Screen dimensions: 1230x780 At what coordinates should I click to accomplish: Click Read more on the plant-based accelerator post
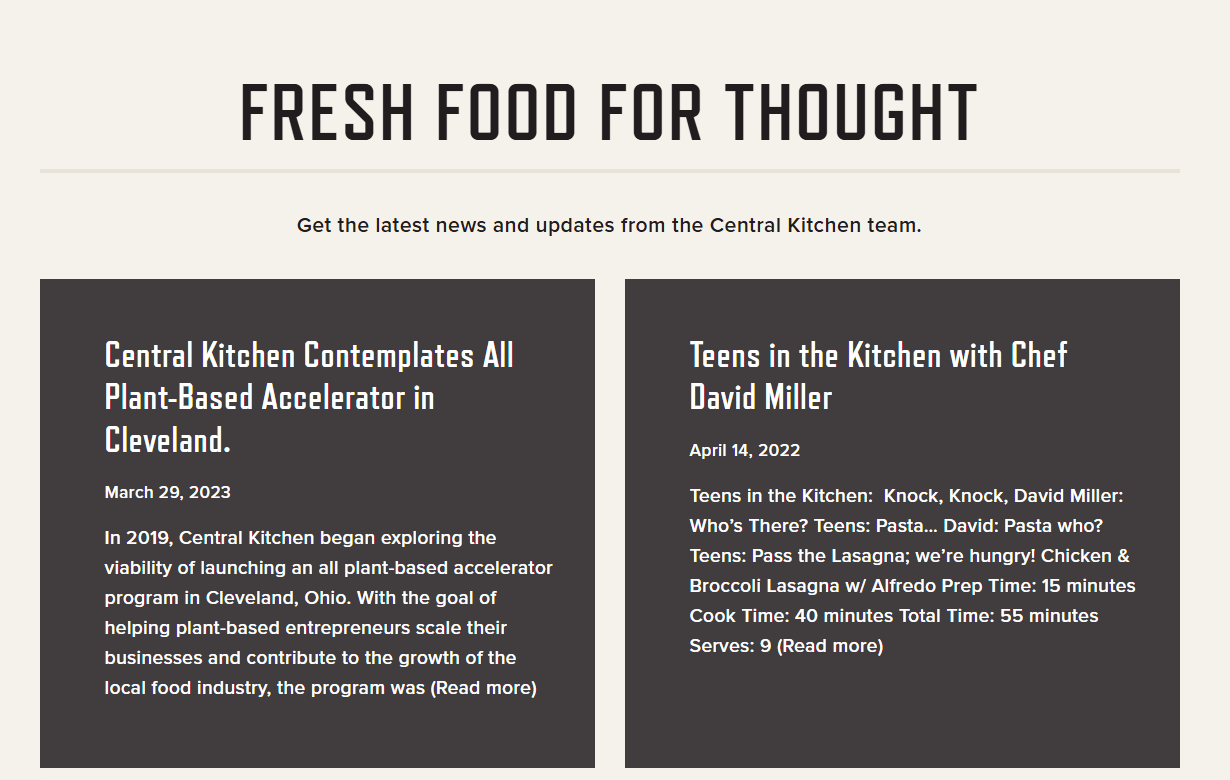tap(484, 688)
